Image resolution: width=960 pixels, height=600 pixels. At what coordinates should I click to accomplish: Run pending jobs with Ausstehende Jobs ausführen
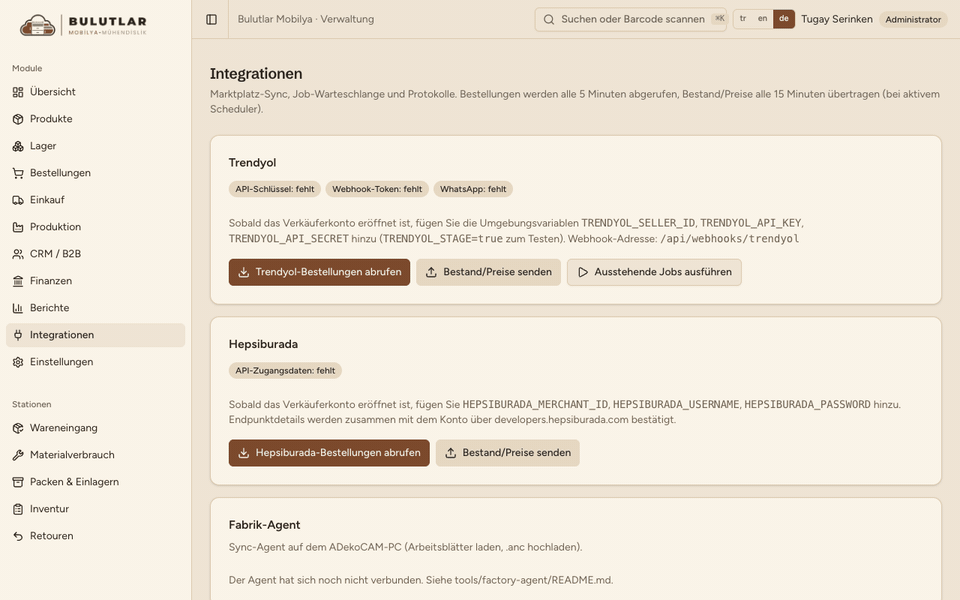point(654,272)
